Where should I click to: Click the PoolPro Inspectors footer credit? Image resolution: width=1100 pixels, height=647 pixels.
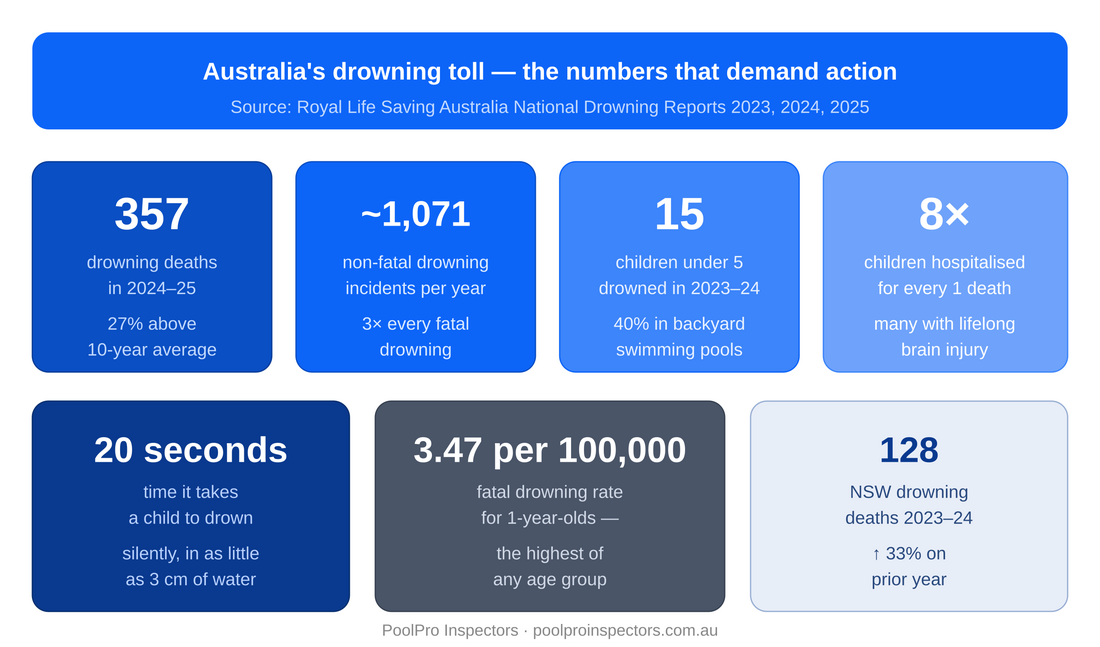[549, 630]
